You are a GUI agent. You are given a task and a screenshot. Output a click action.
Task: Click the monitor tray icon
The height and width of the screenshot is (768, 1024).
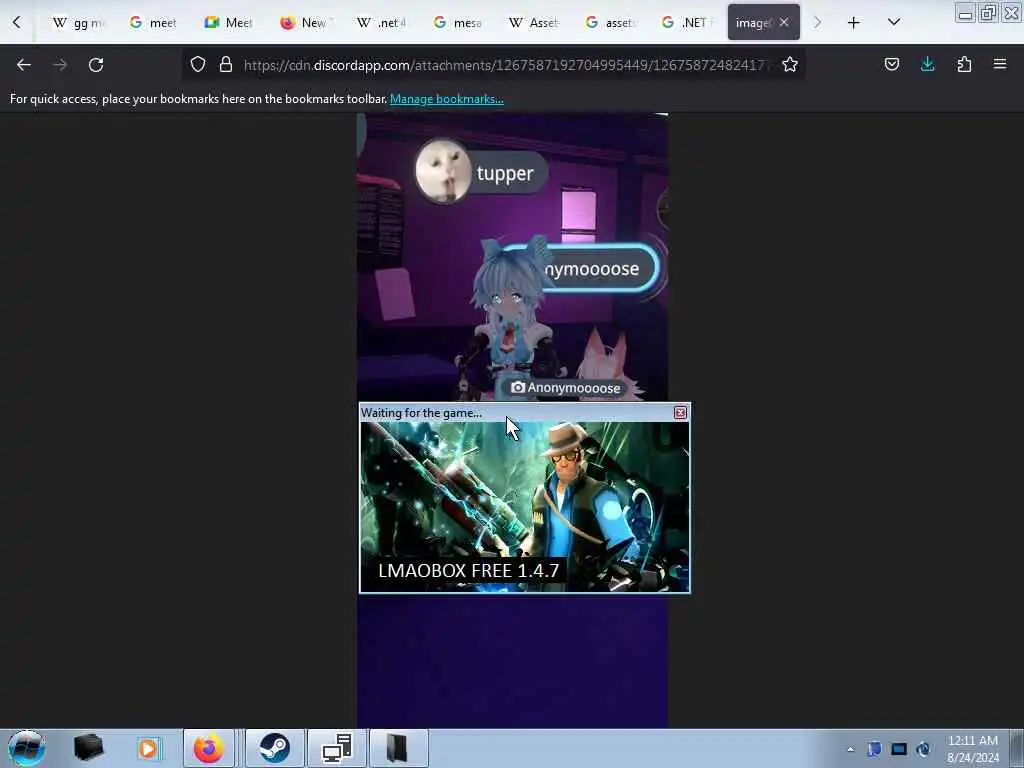pyautogui.click(x=899, y=749)
